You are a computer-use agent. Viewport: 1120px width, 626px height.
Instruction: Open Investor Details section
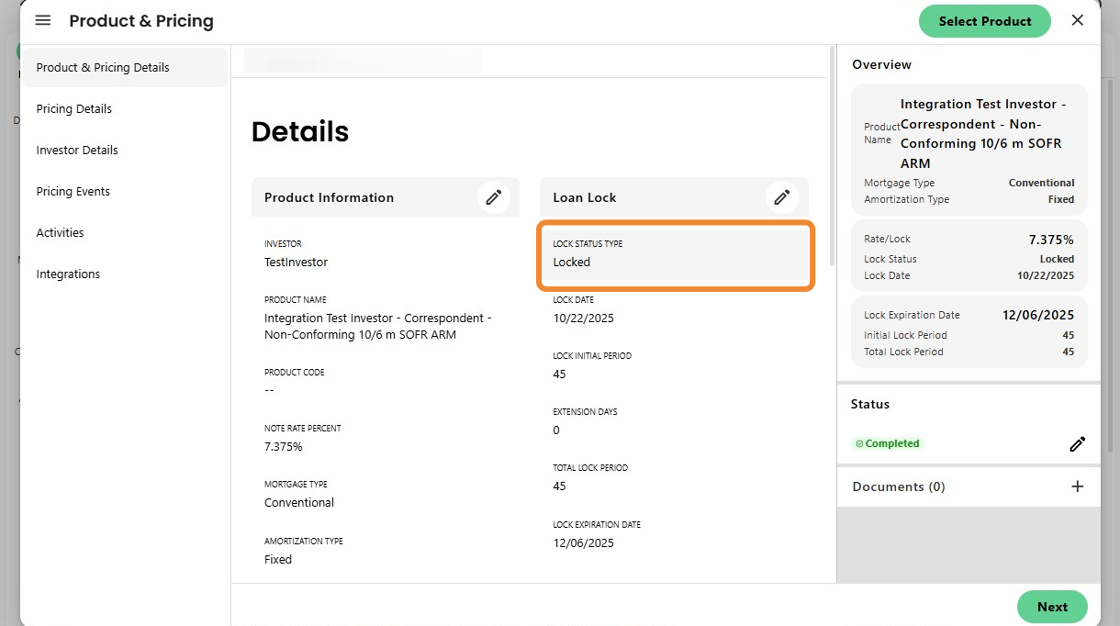pos(77,150)
